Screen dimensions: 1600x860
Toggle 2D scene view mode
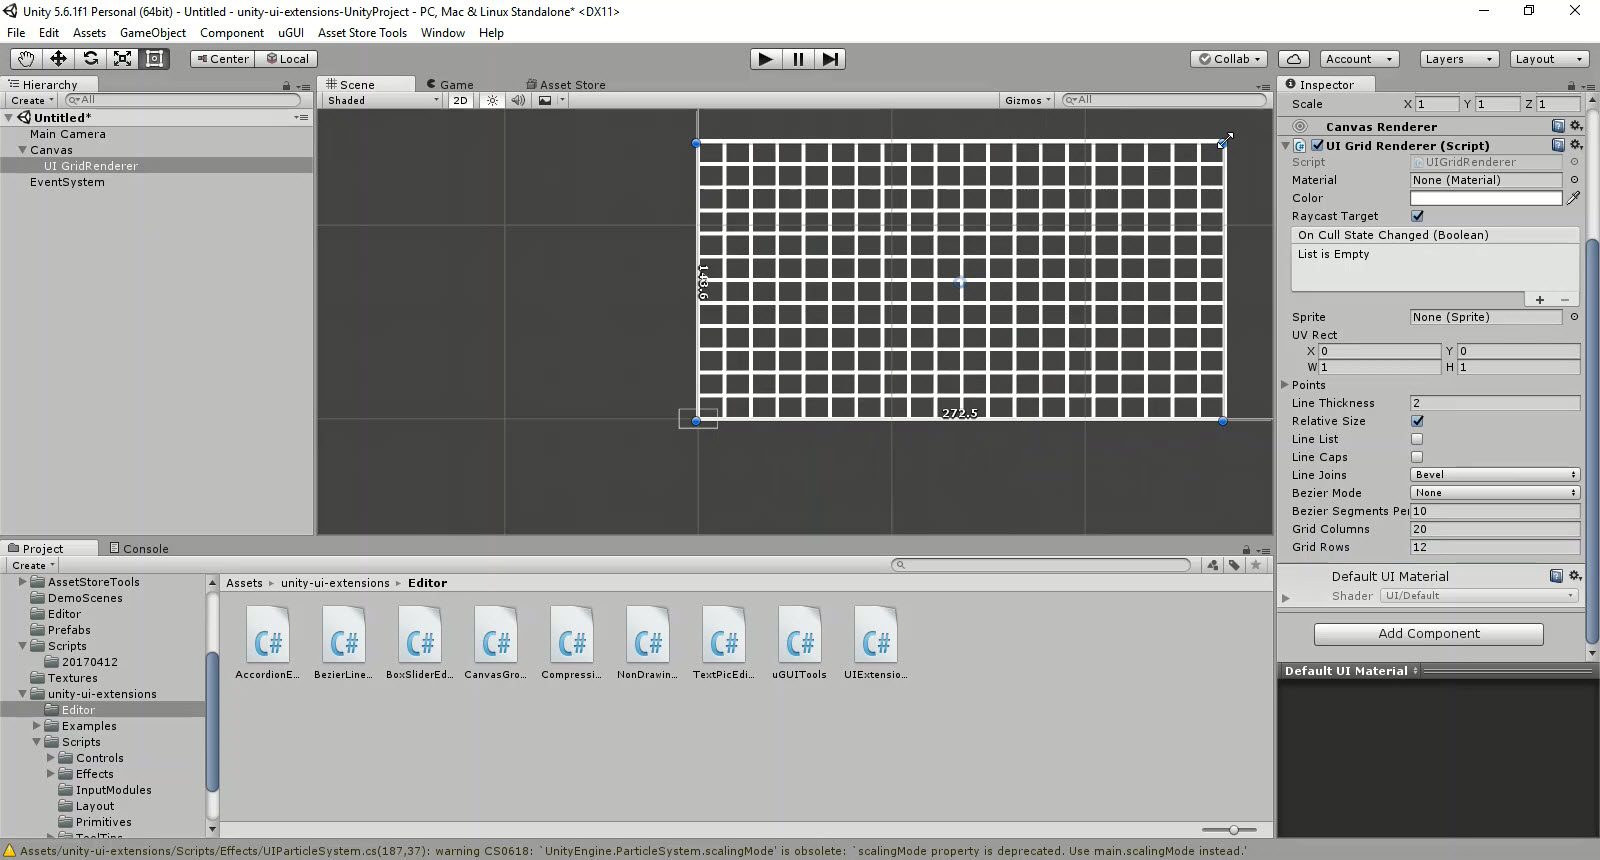tap(460, 100)
